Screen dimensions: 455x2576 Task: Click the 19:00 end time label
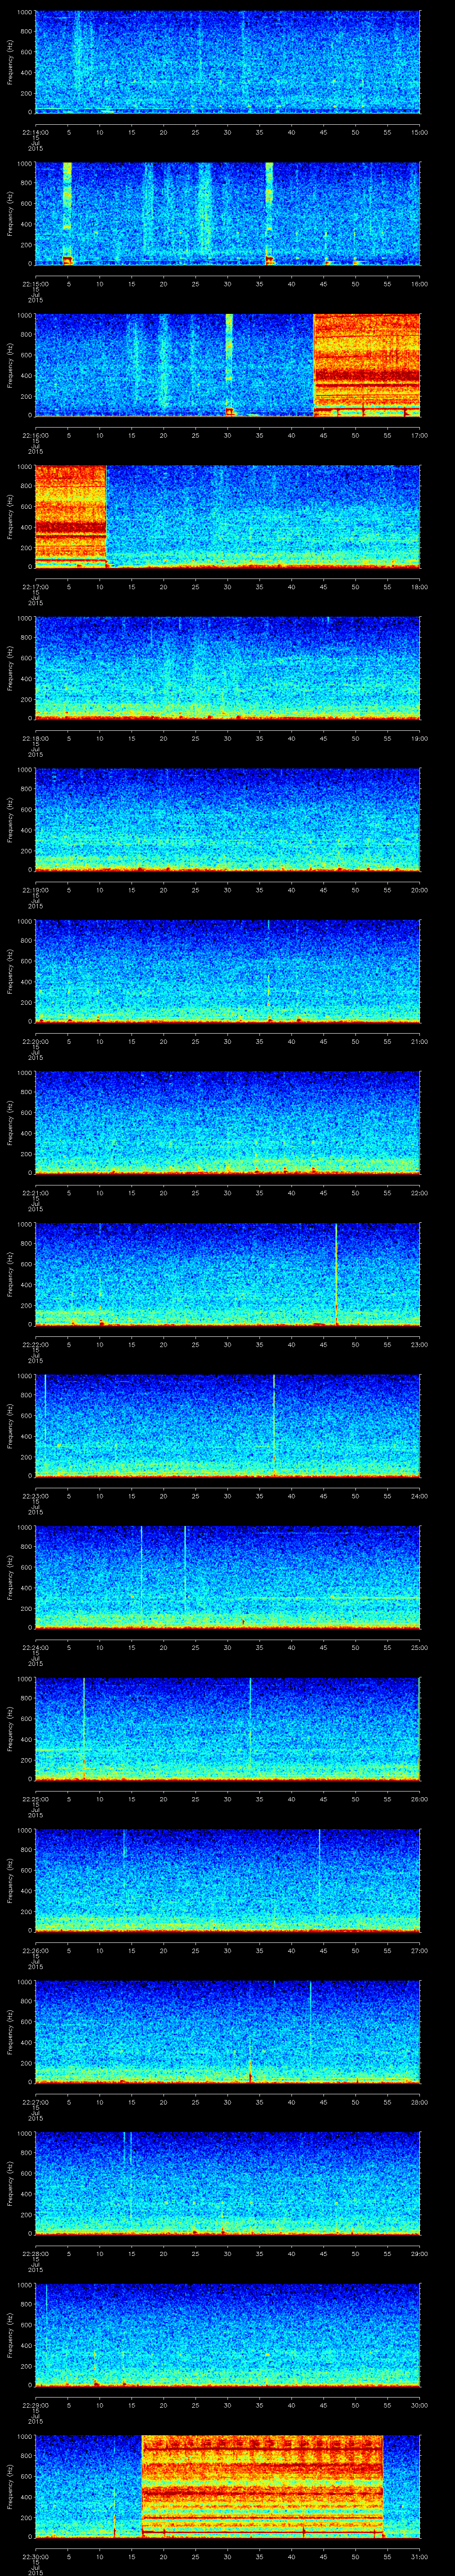tap(420, 738)
